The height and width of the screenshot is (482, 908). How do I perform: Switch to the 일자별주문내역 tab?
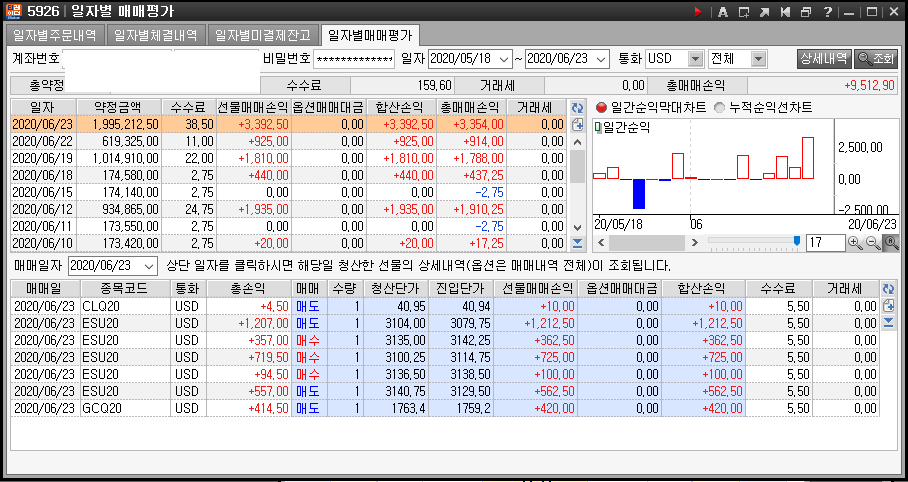(55, 35)
